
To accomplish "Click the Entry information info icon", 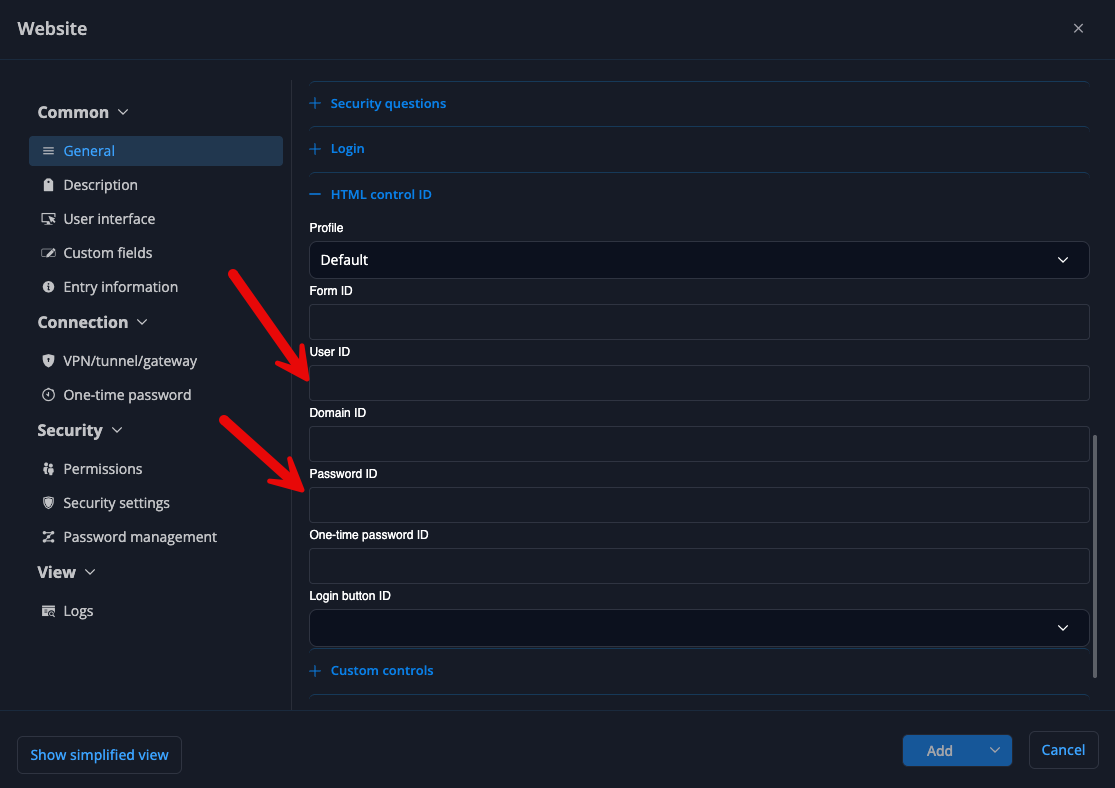I will click(48, 287).
